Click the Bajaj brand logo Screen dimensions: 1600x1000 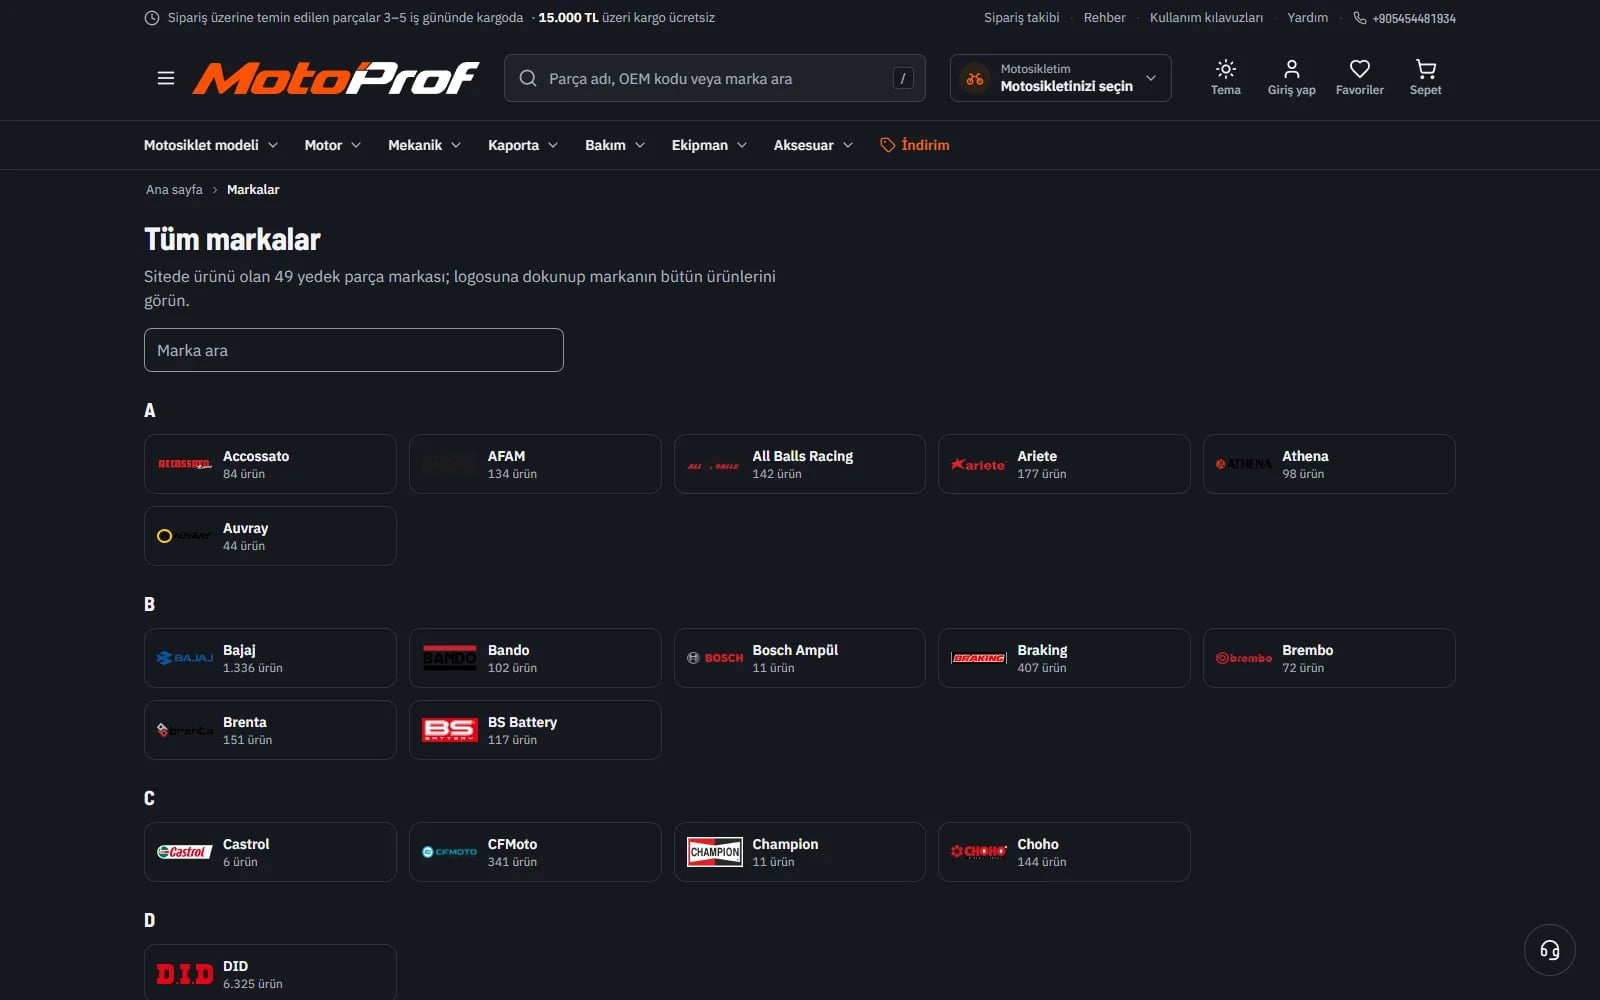(185, 658)
